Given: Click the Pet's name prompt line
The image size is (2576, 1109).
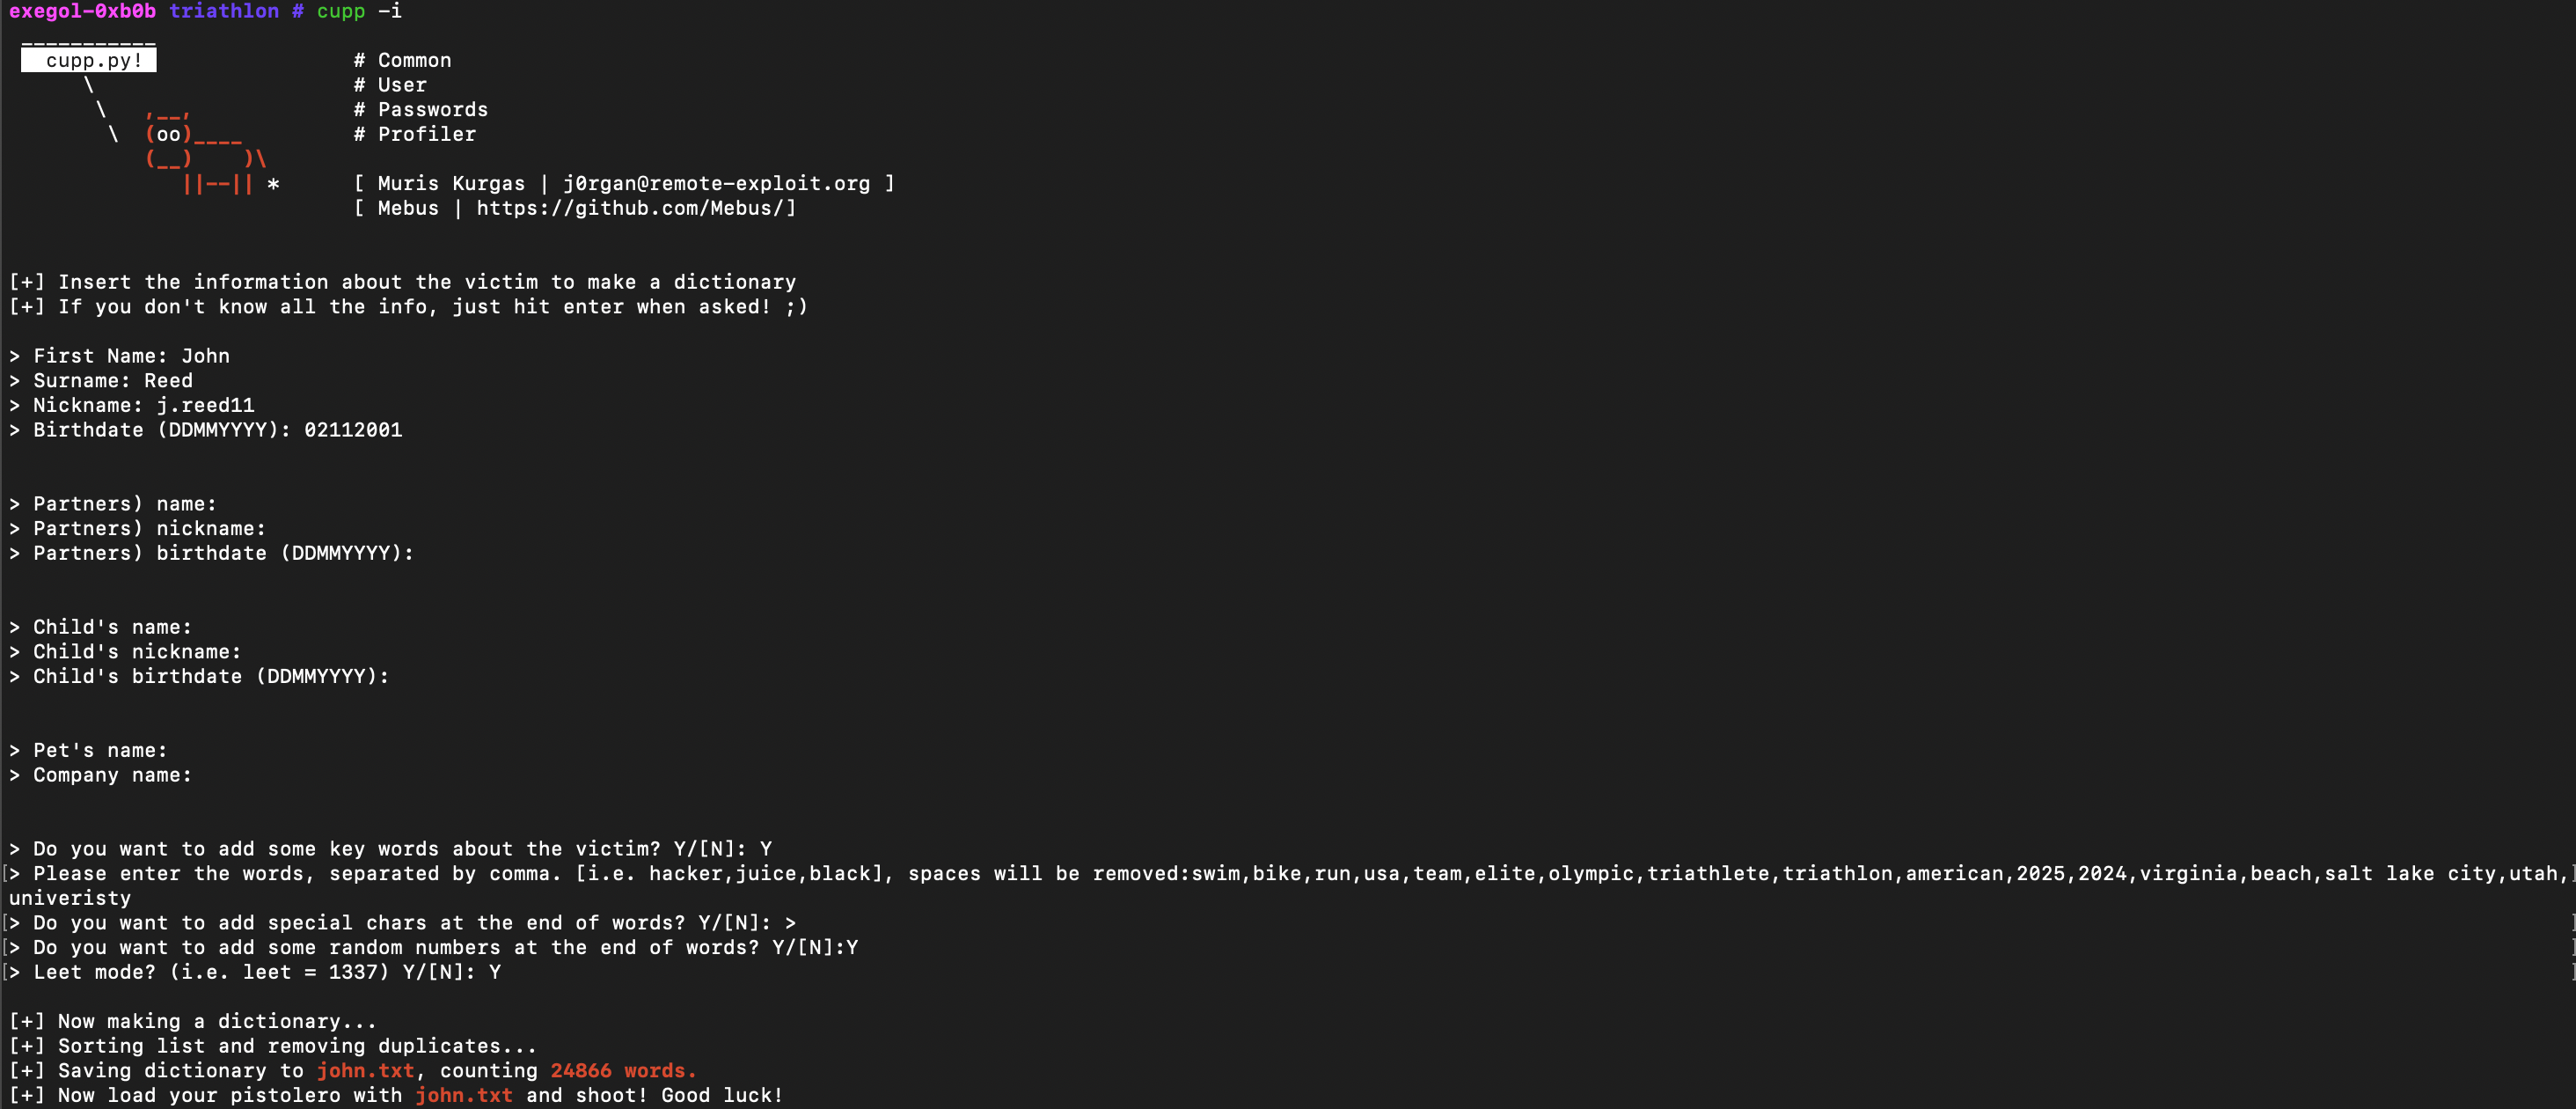Looking at the screenshot, I should (100, 750).
